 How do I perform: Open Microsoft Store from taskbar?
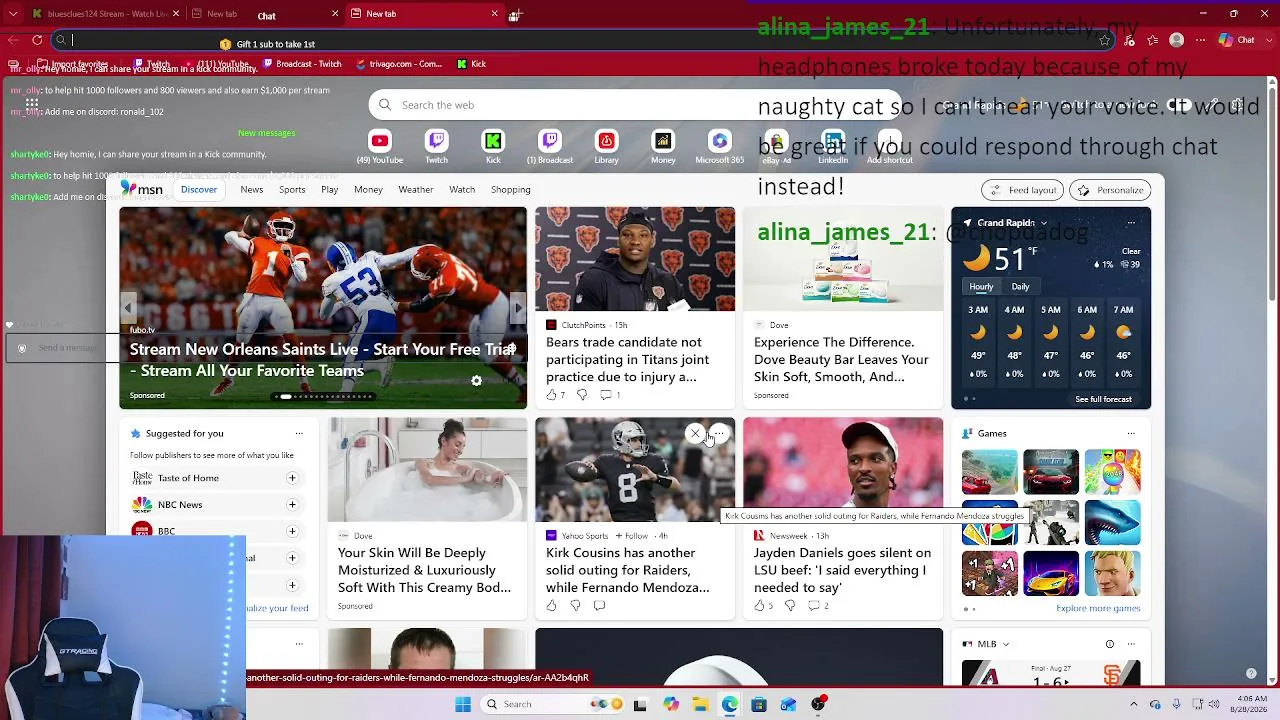point(759,704)
